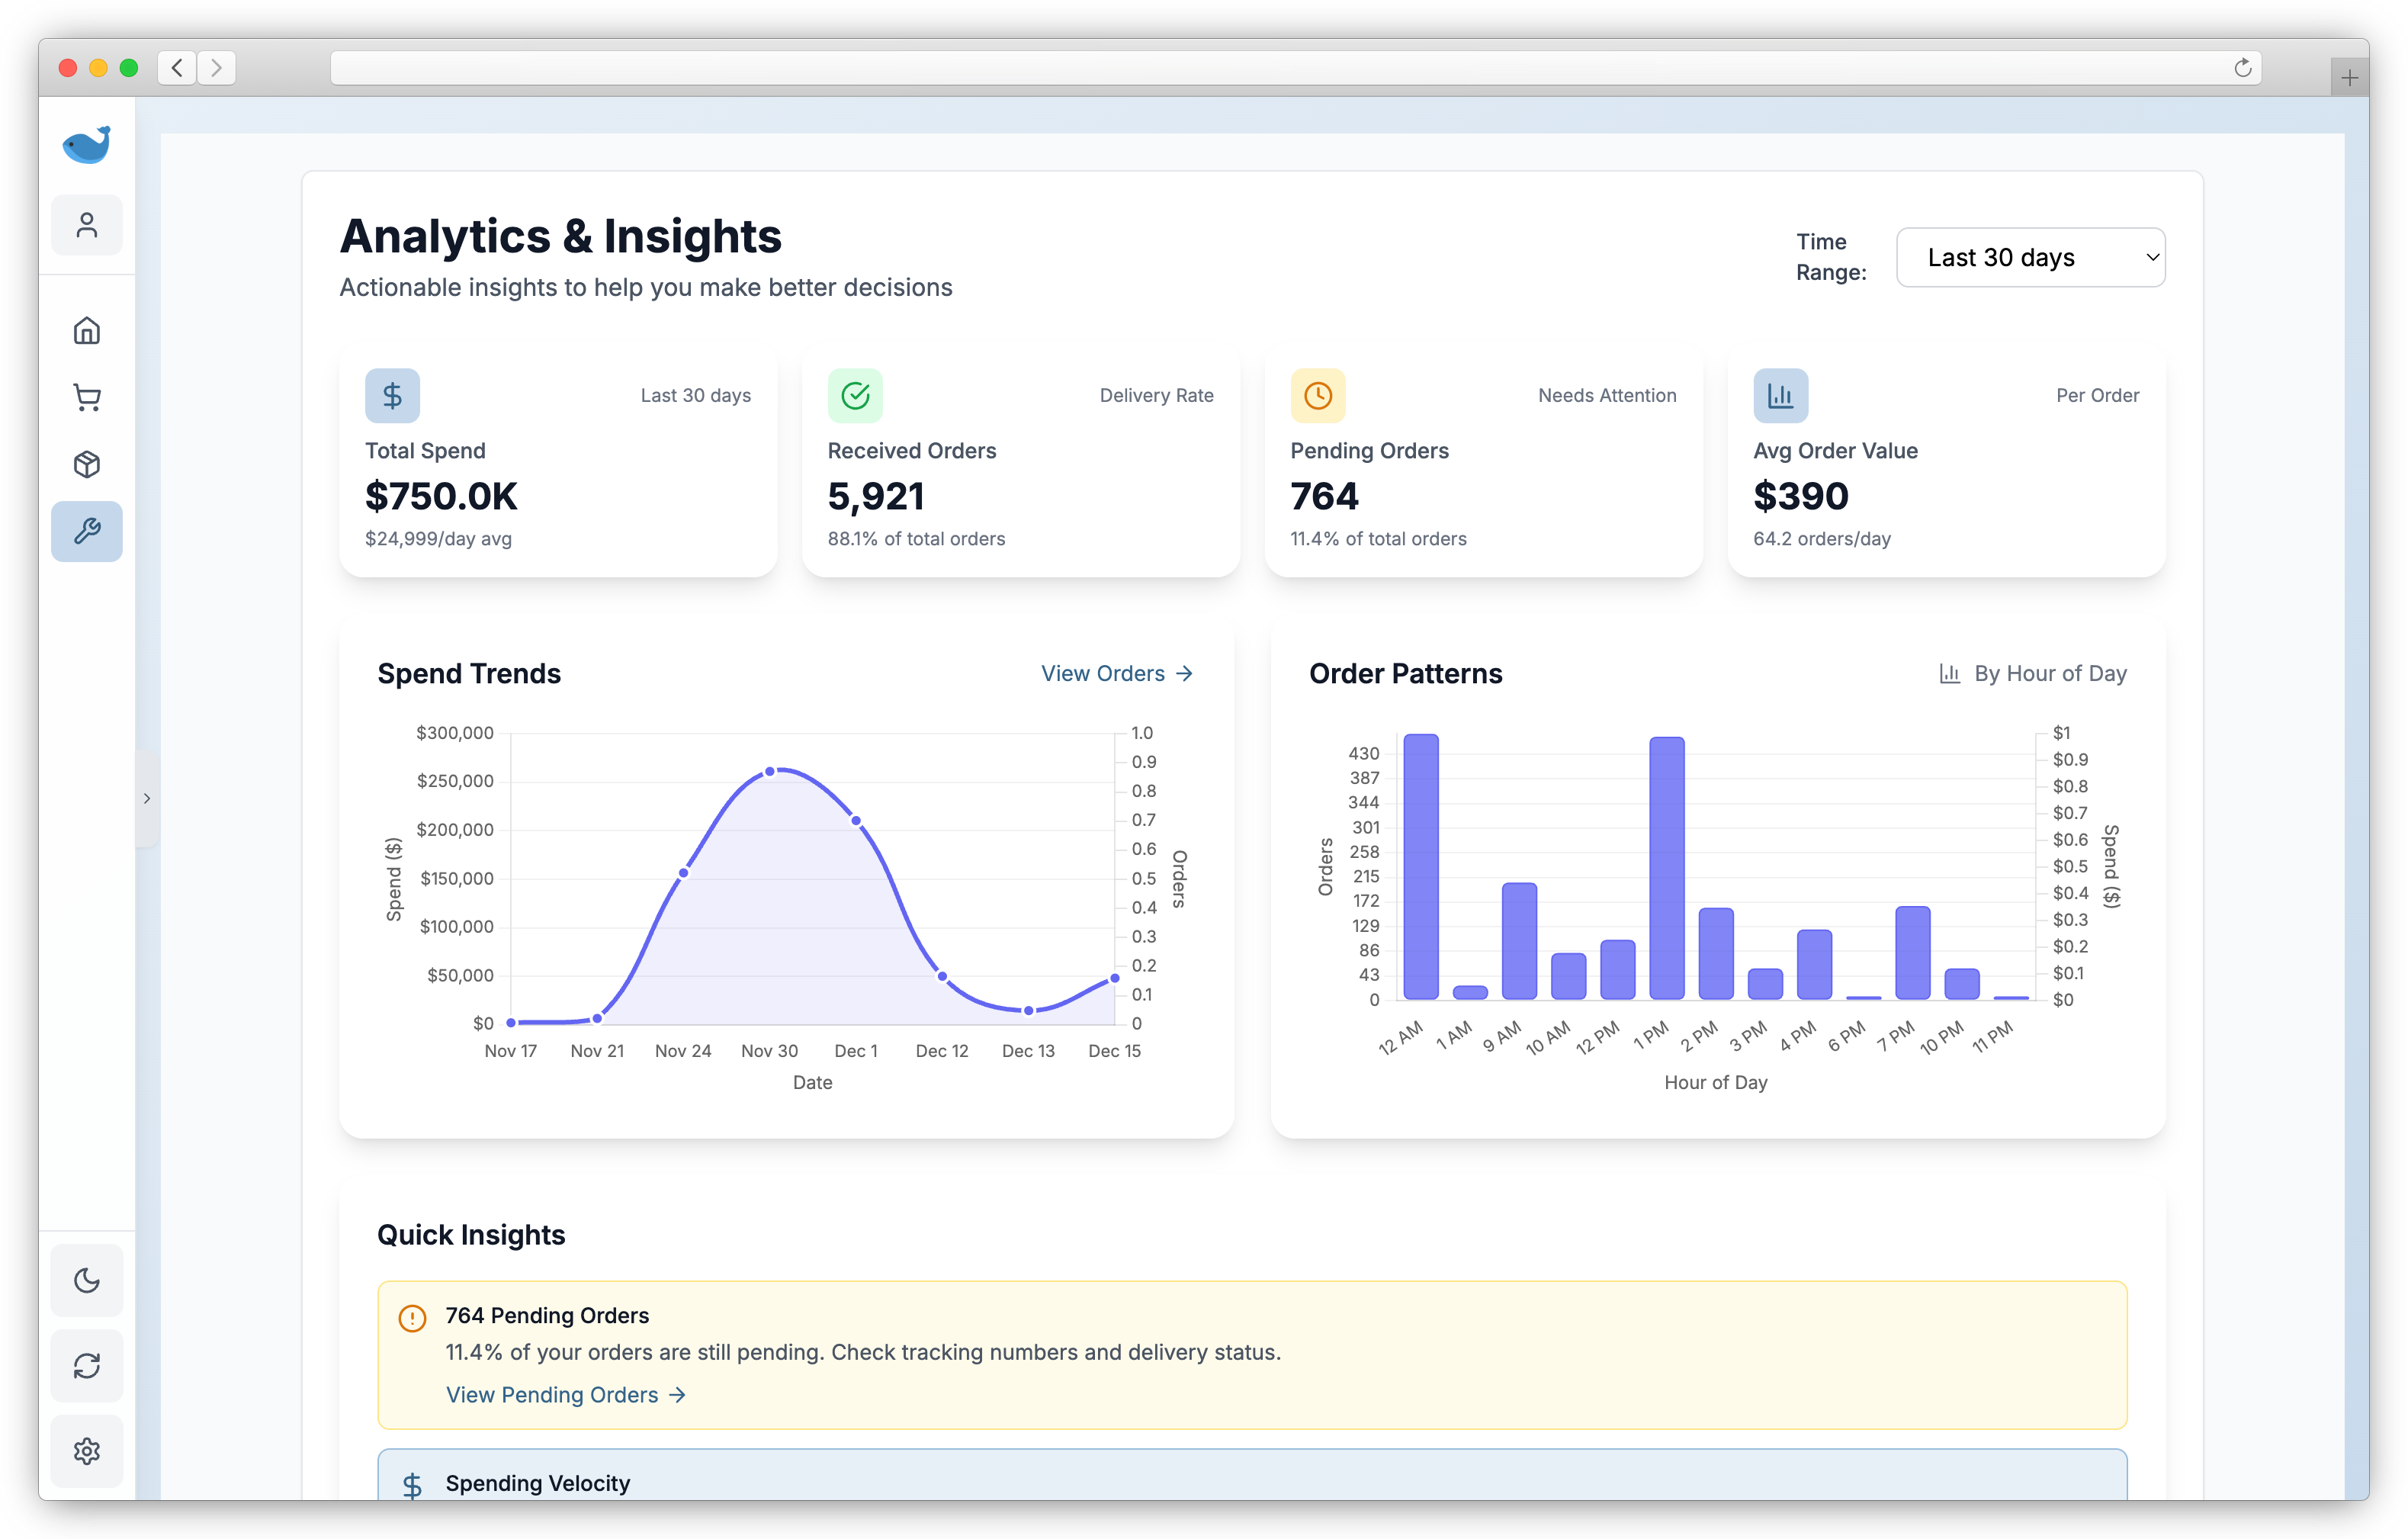The height and width of the screenshot is (1539, 2408).
Task: Open the shopping cart section
Action: [x=87, y=397]
